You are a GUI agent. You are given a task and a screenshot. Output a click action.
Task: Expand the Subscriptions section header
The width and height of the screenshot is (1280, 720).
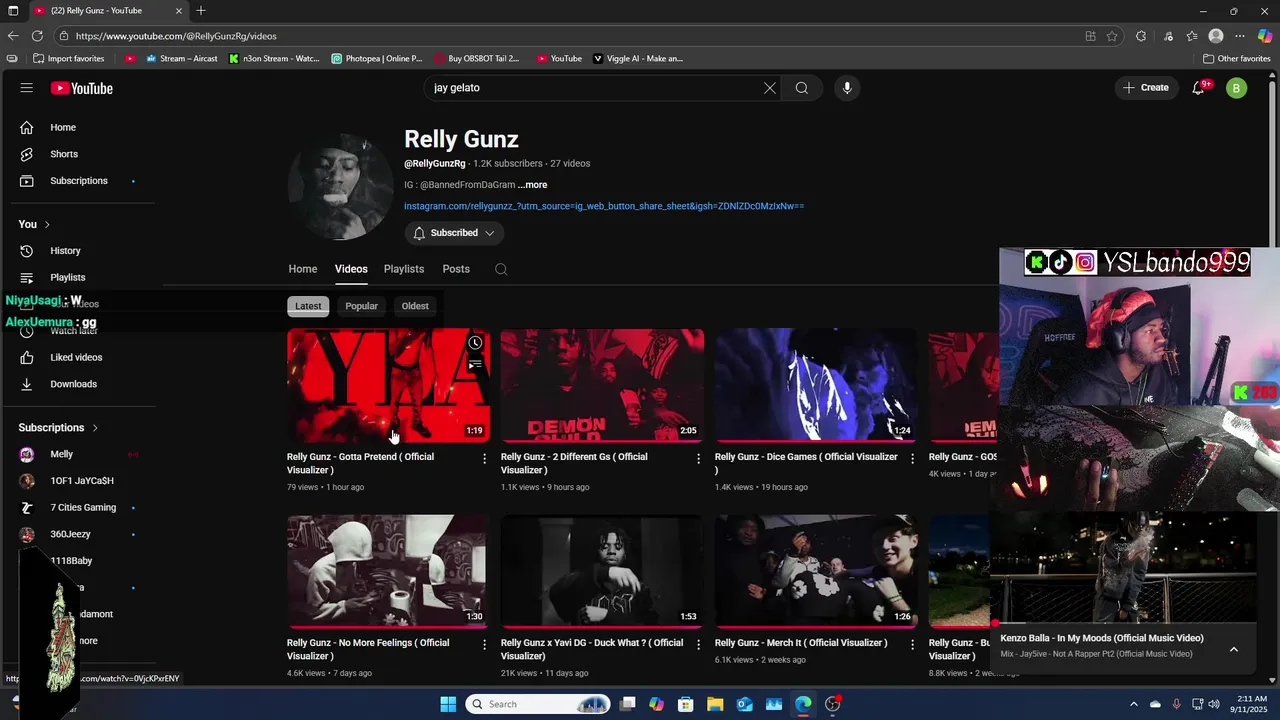(58, 427)
